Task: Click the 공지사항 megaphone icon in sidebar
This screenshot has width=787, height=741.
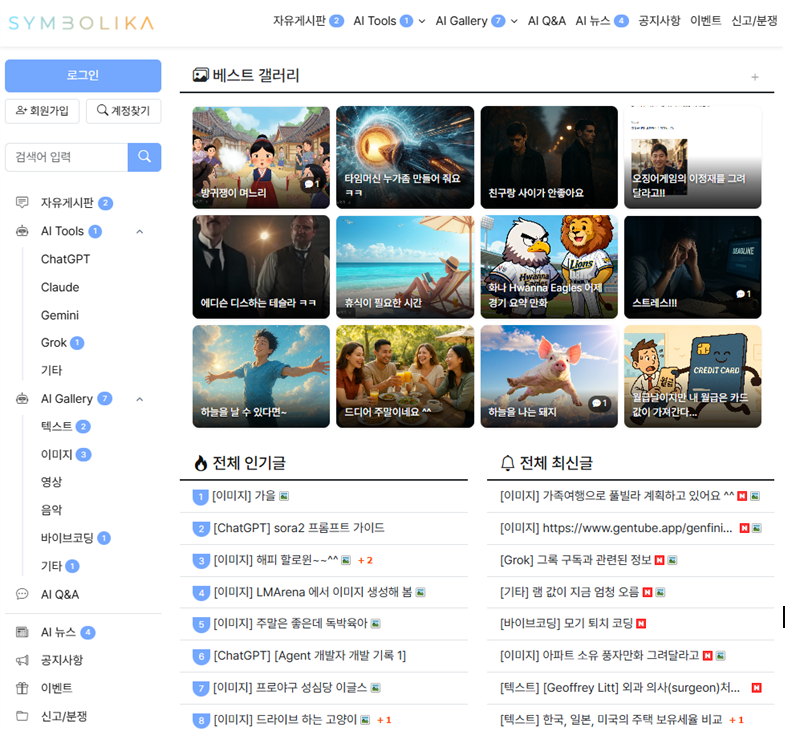Action: [22, 660]
